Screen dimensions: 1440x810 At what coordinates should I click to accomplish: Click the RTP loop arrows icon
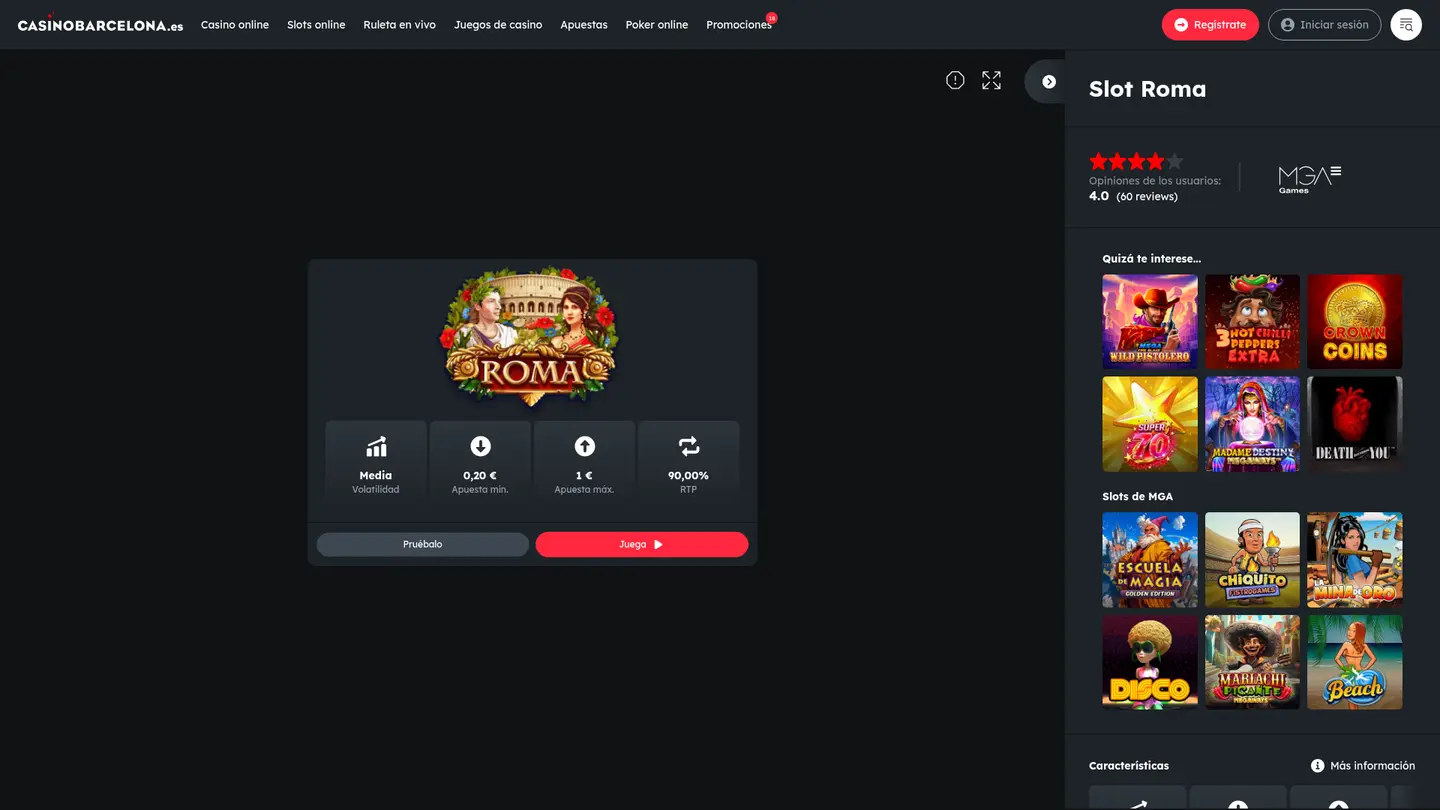point(689,446)
